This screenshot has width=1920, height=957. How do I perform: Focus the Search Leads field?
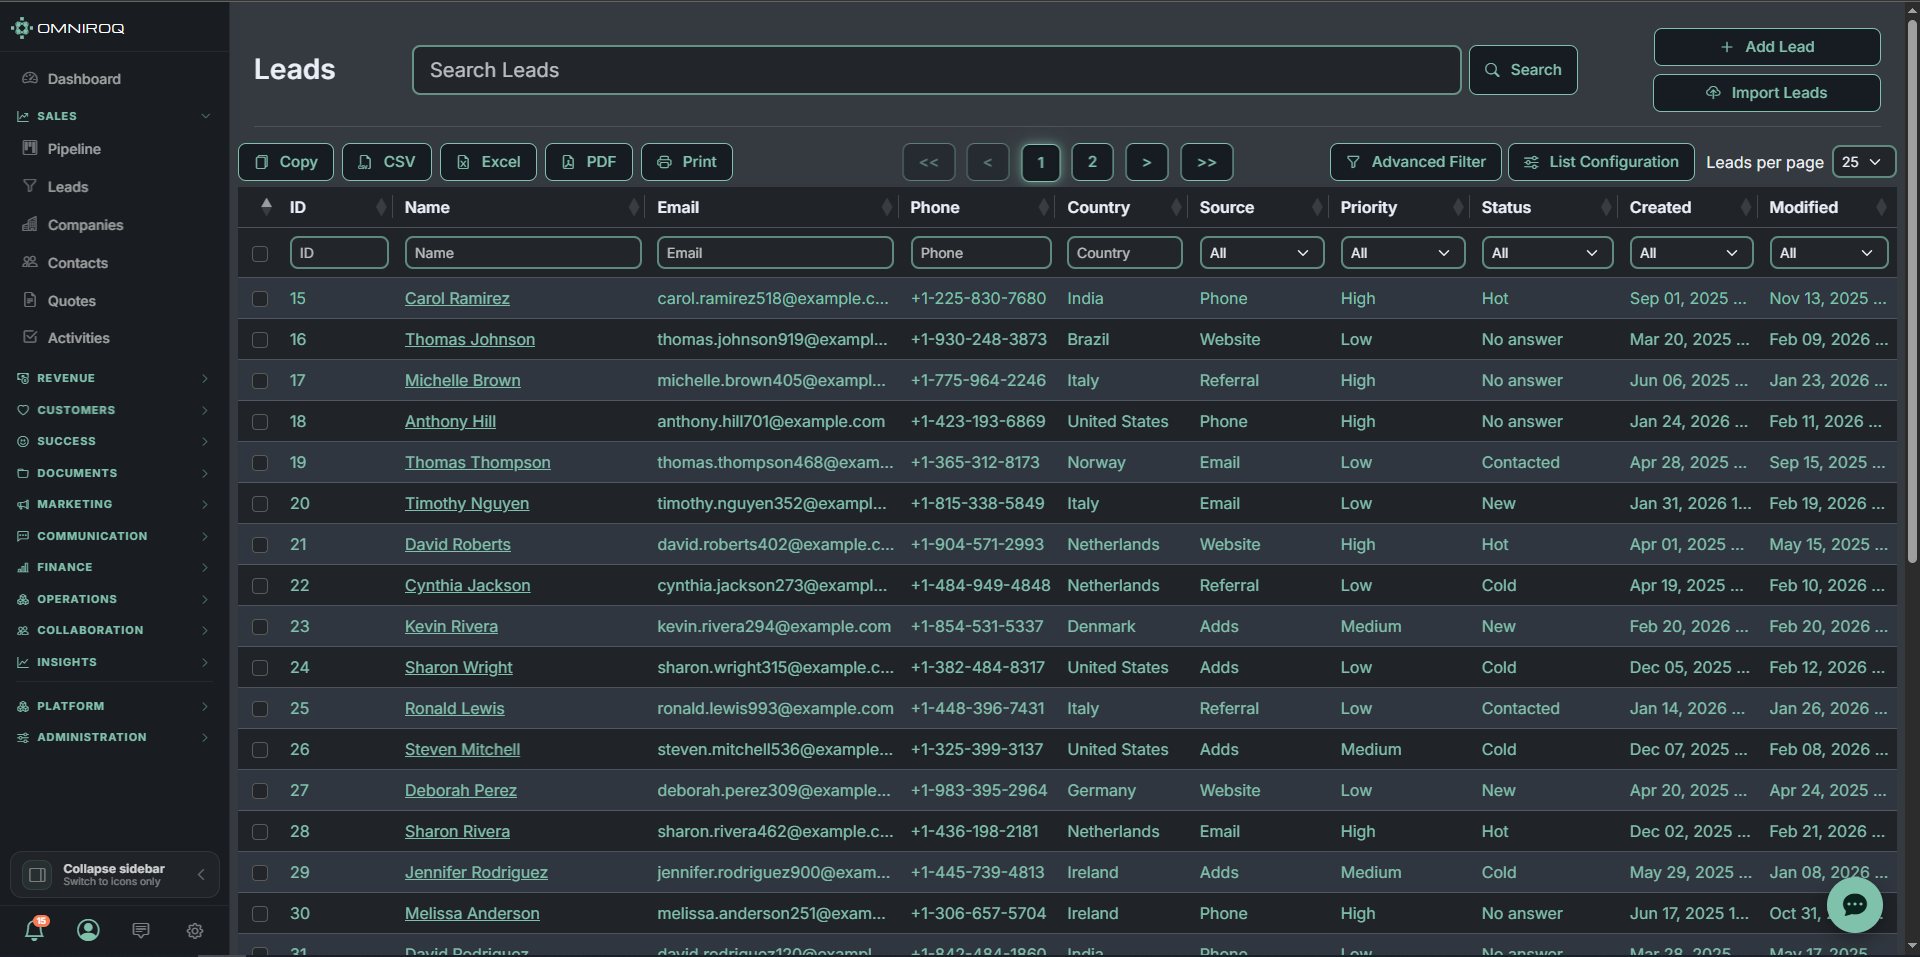pos(937,70)
